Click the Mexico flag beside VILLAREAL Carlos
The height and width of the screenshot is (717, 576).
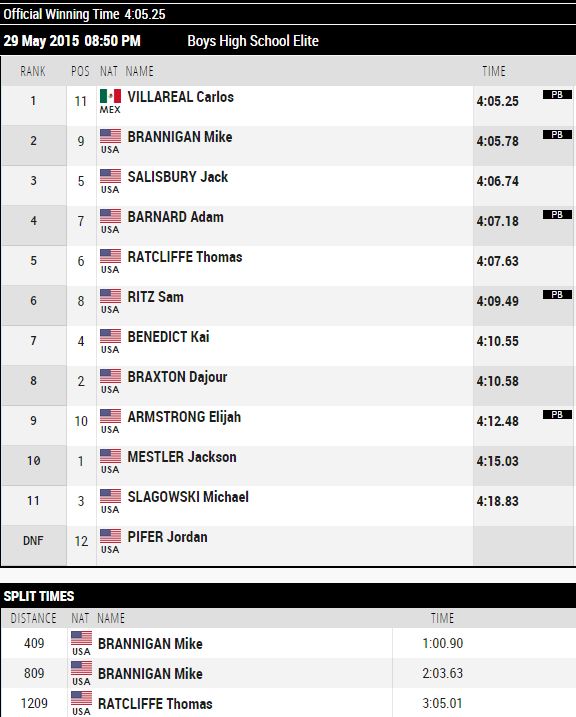[x=110, y=96]
